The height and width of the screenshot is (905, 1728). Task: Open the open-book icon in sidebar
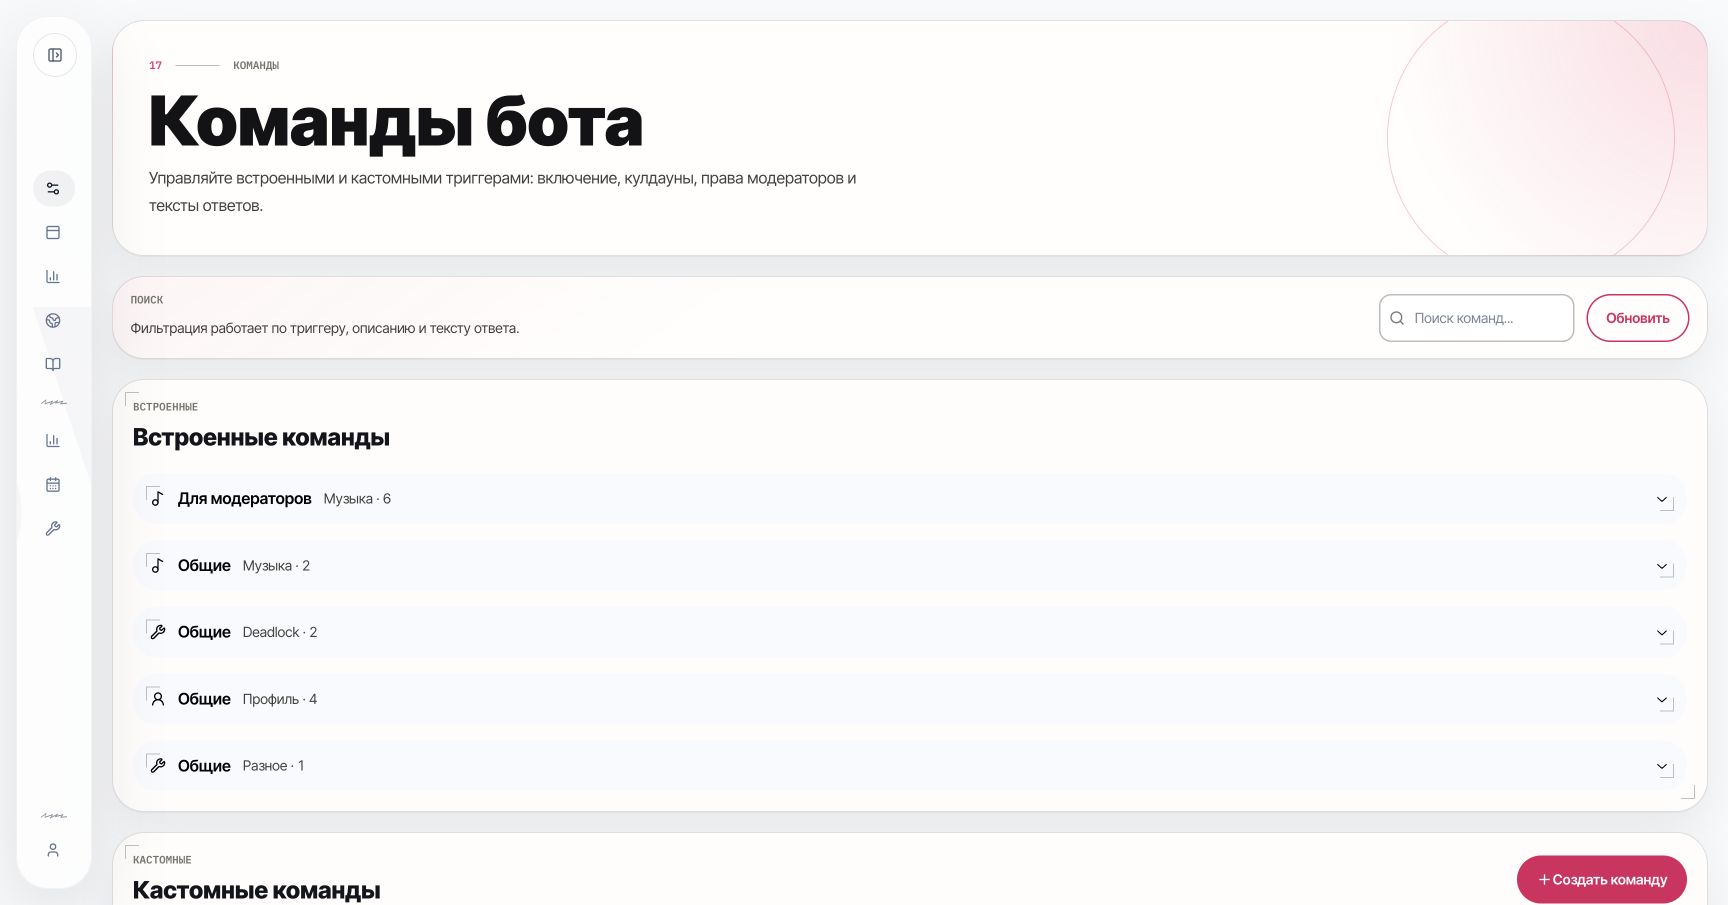point(54,364)
